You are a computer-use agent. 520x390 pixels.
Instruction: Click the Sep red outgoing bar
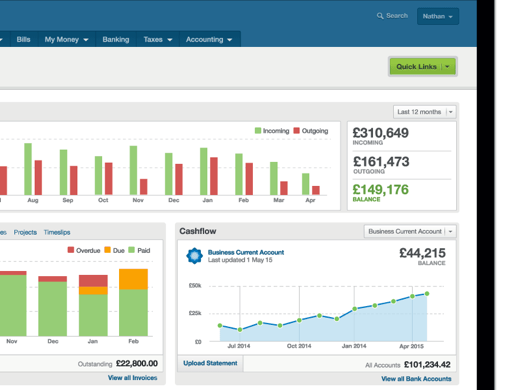tap(74, 180)
